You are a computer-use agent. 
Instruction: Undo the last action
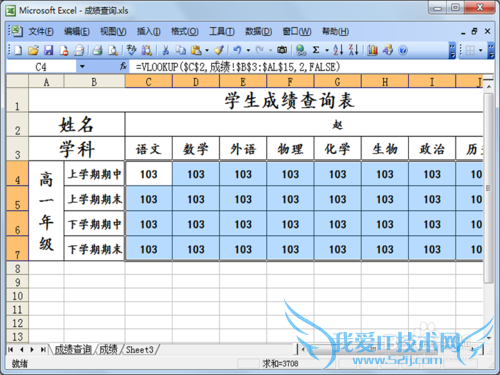237,50
